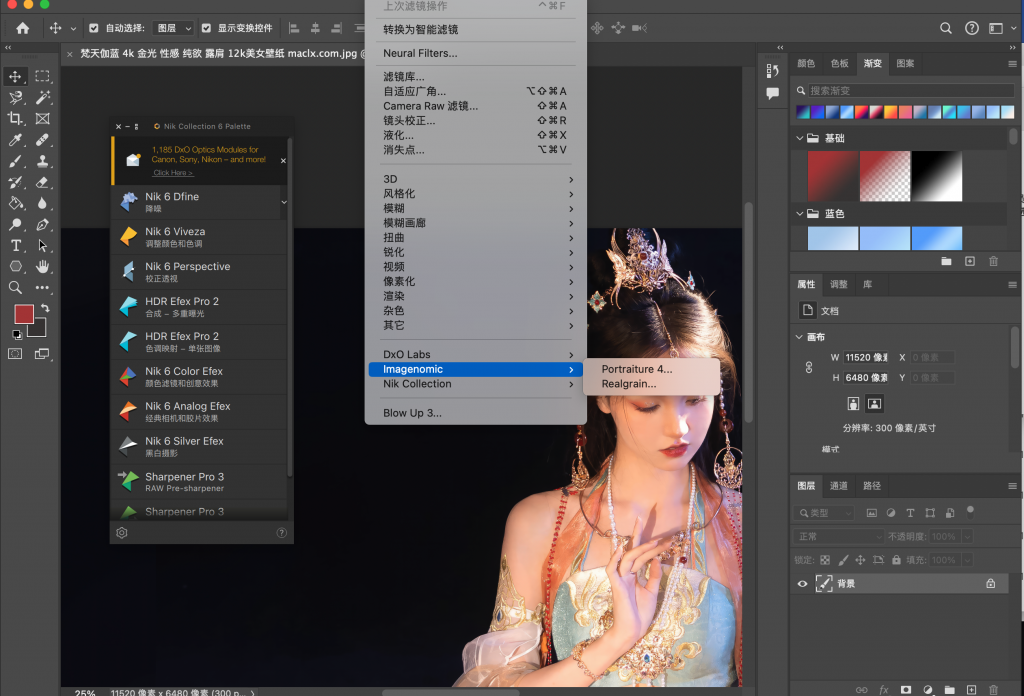Image resolution: width=1024 pixels, height=696 pixels.
Task: Switch to the 通道 tab
Action: pyautogui.click(x=838, y=486)
